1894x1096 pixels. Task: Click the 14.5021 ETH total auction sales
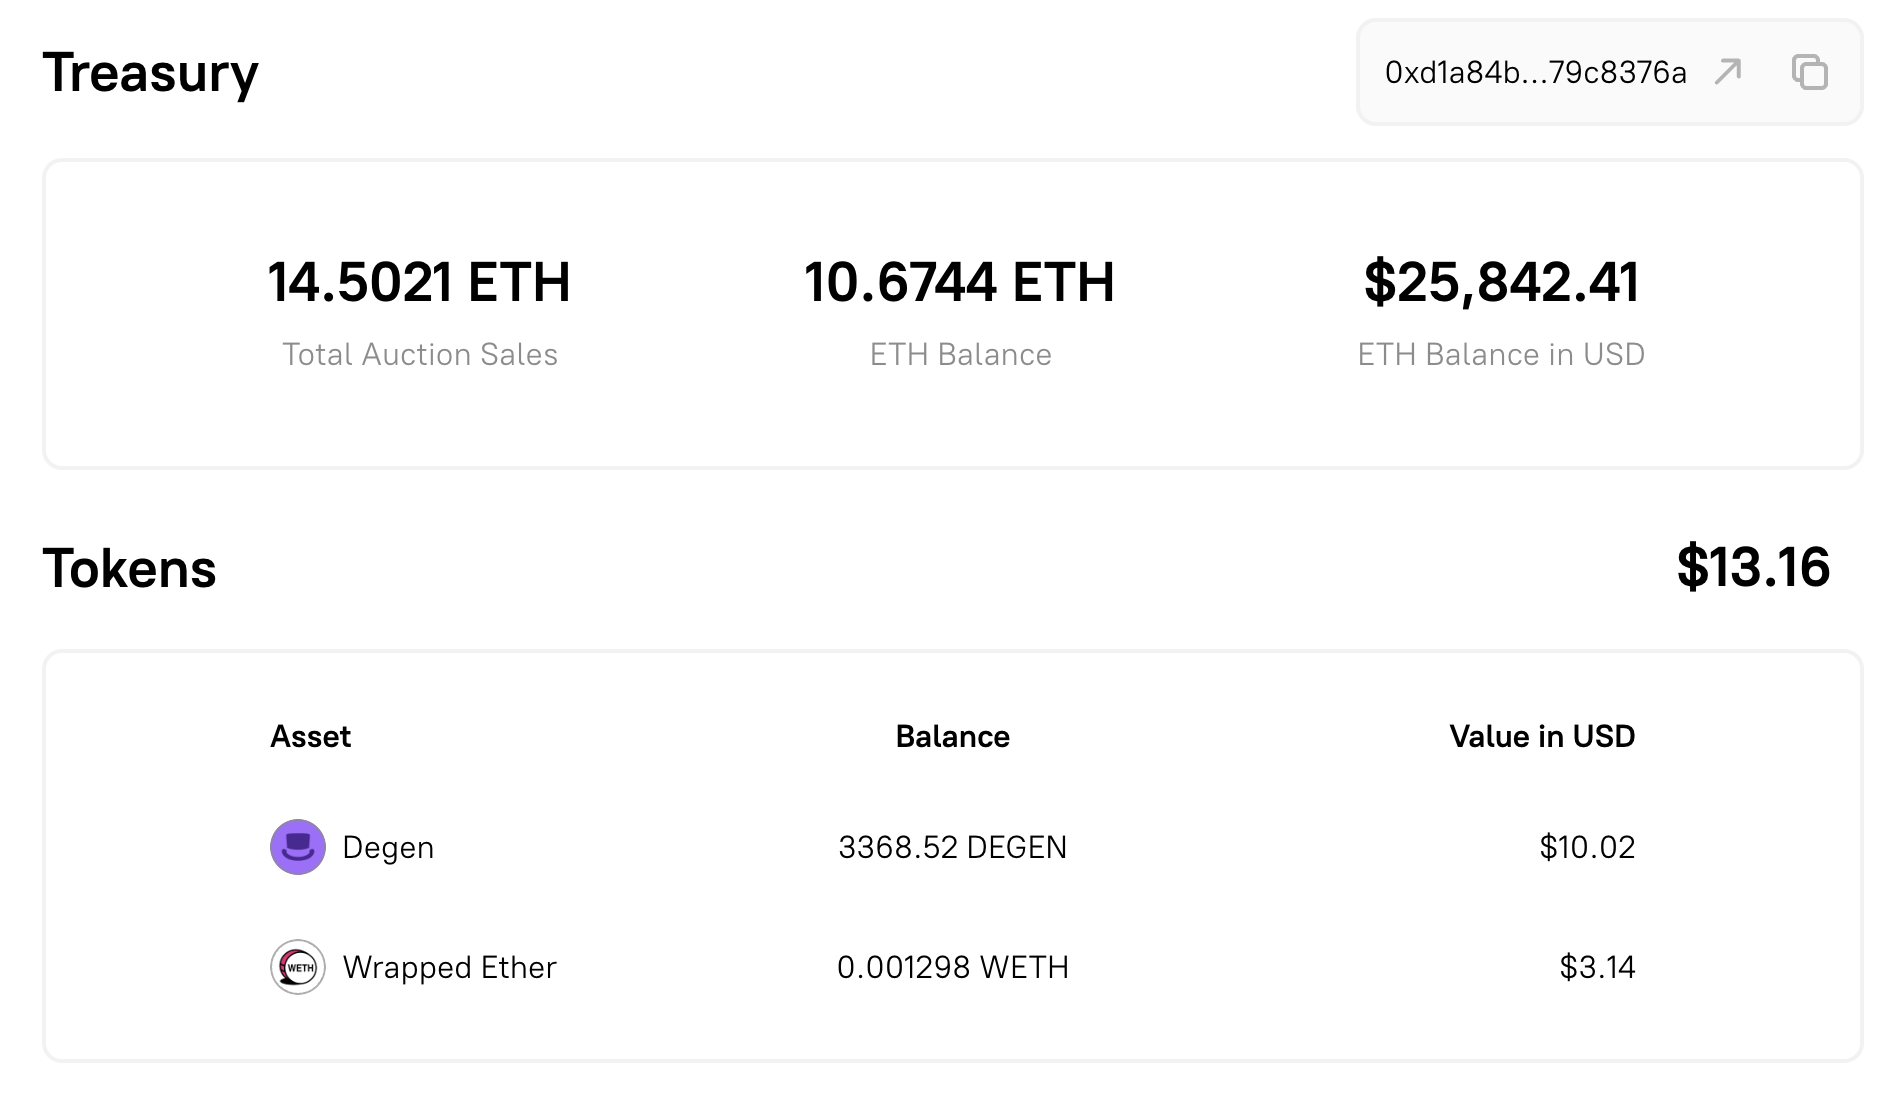tap(419, 282)
